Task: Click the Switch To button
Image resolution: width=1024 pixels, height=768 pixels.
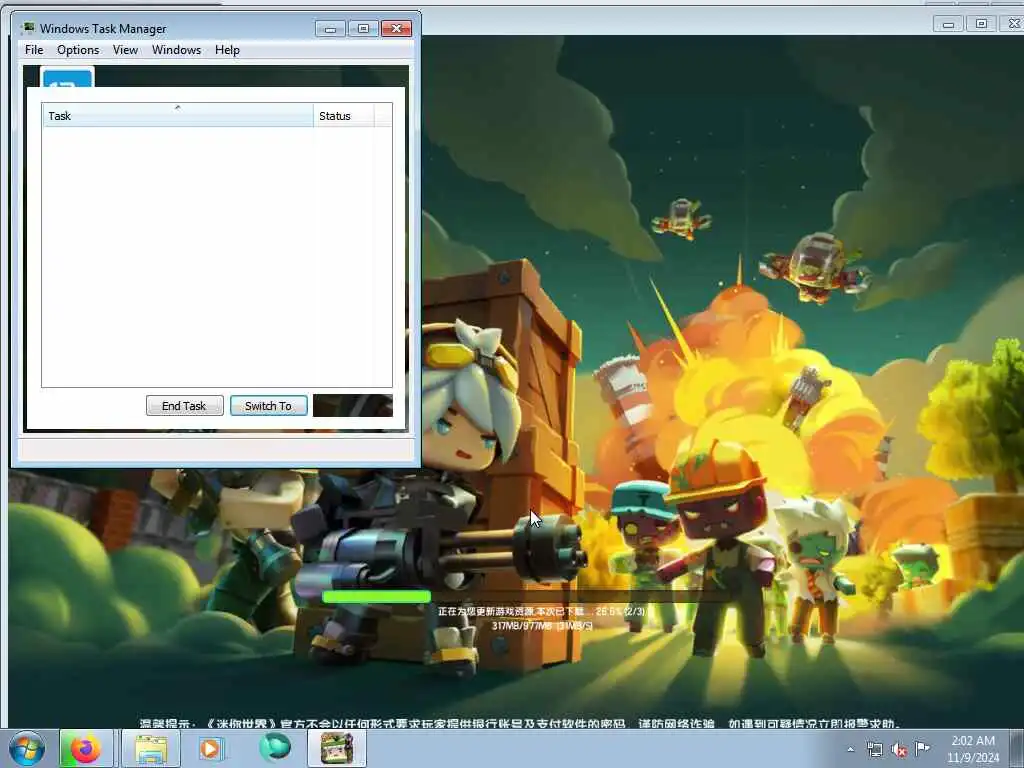Action: pos(268,406)
